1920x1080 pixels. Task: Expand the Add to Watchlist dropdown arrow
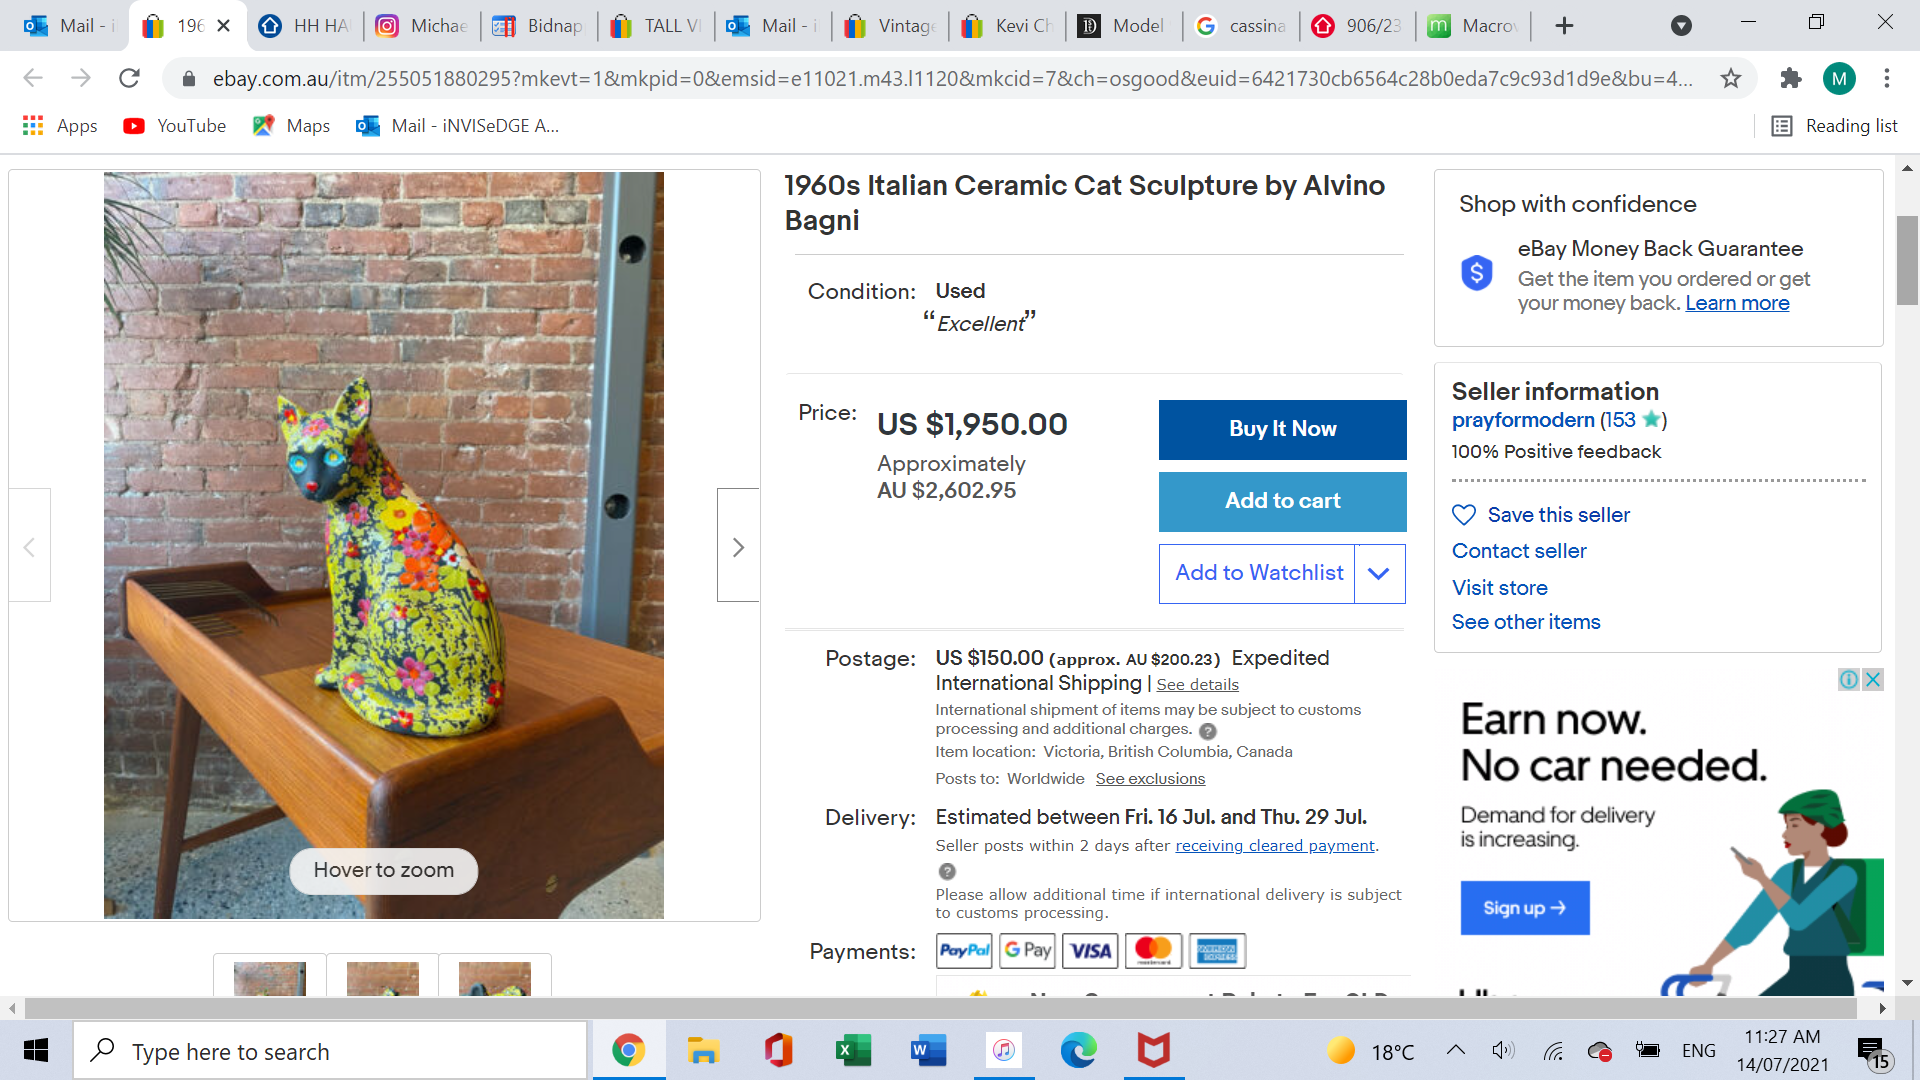point(1379,574)
